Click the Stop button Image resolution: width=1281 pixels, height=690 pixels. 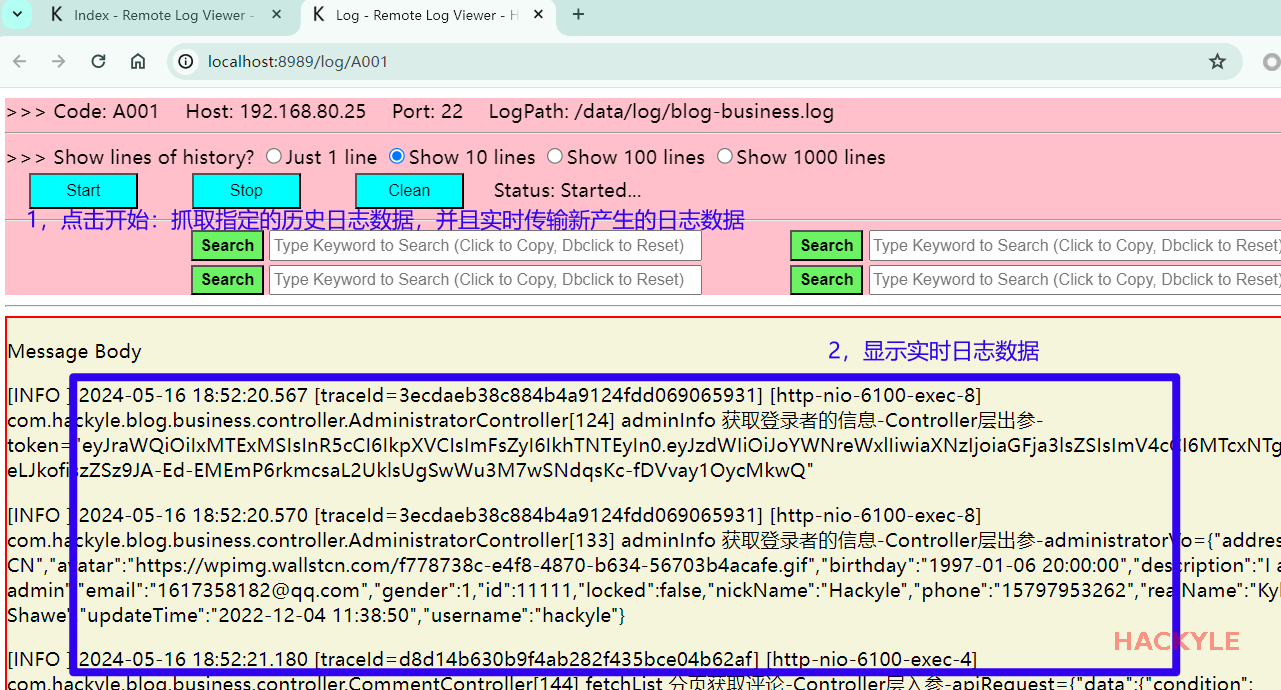click(x=246, y=190)
